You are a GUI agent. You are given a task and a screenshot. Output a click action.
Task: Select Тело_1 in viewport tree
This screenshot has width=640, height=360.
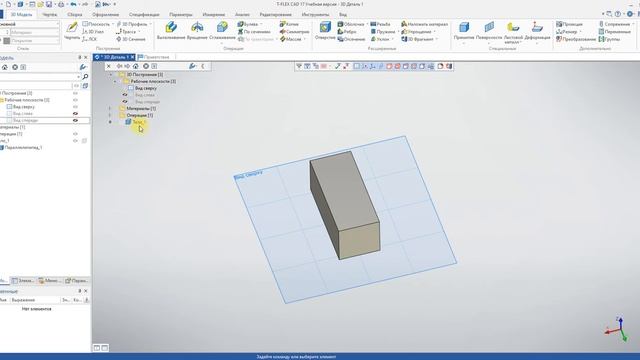pos(136,122)
